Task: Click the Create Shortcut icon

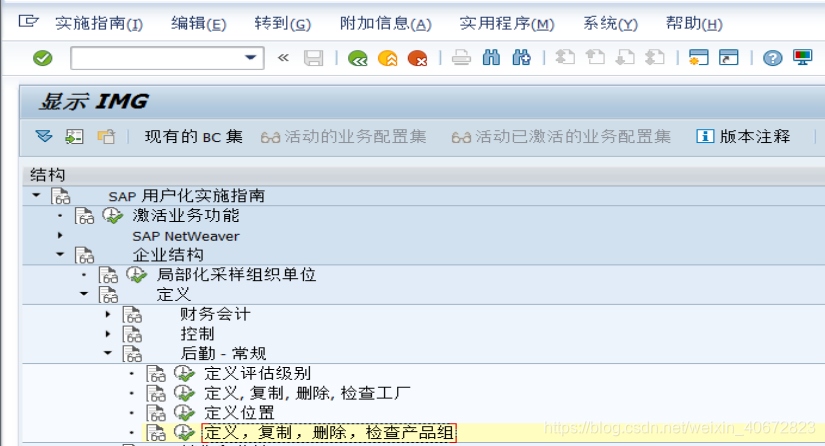Action: (x=729, y=57)
